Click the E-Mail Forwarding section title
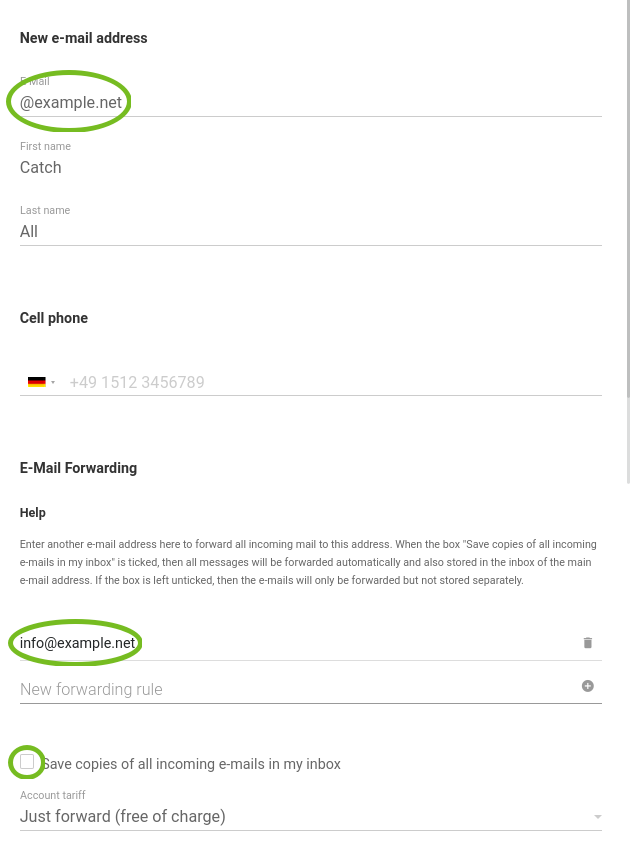The width and height of the screenshot is (631, 852). coord(78,468)
